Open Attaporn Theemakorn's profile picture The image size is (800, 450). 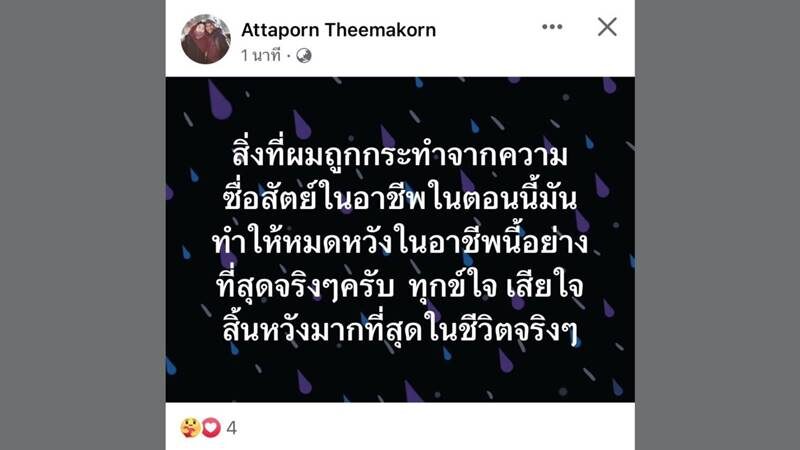tap(206, 39)
